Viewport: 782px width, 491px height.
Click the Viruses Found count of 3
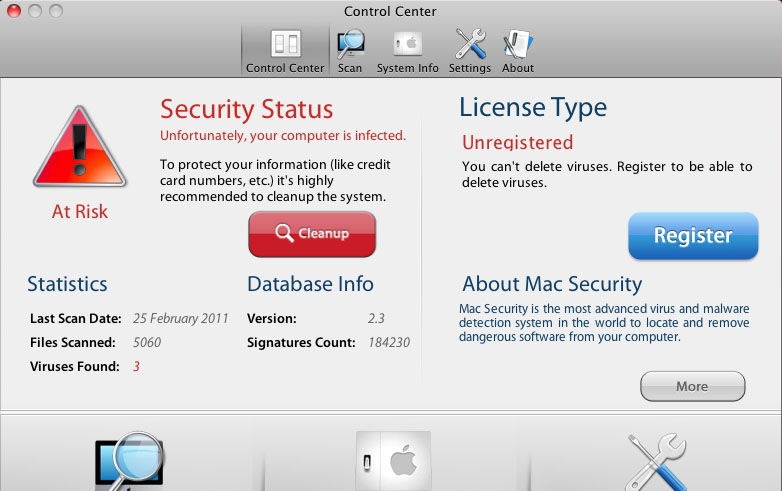[136, 366]
